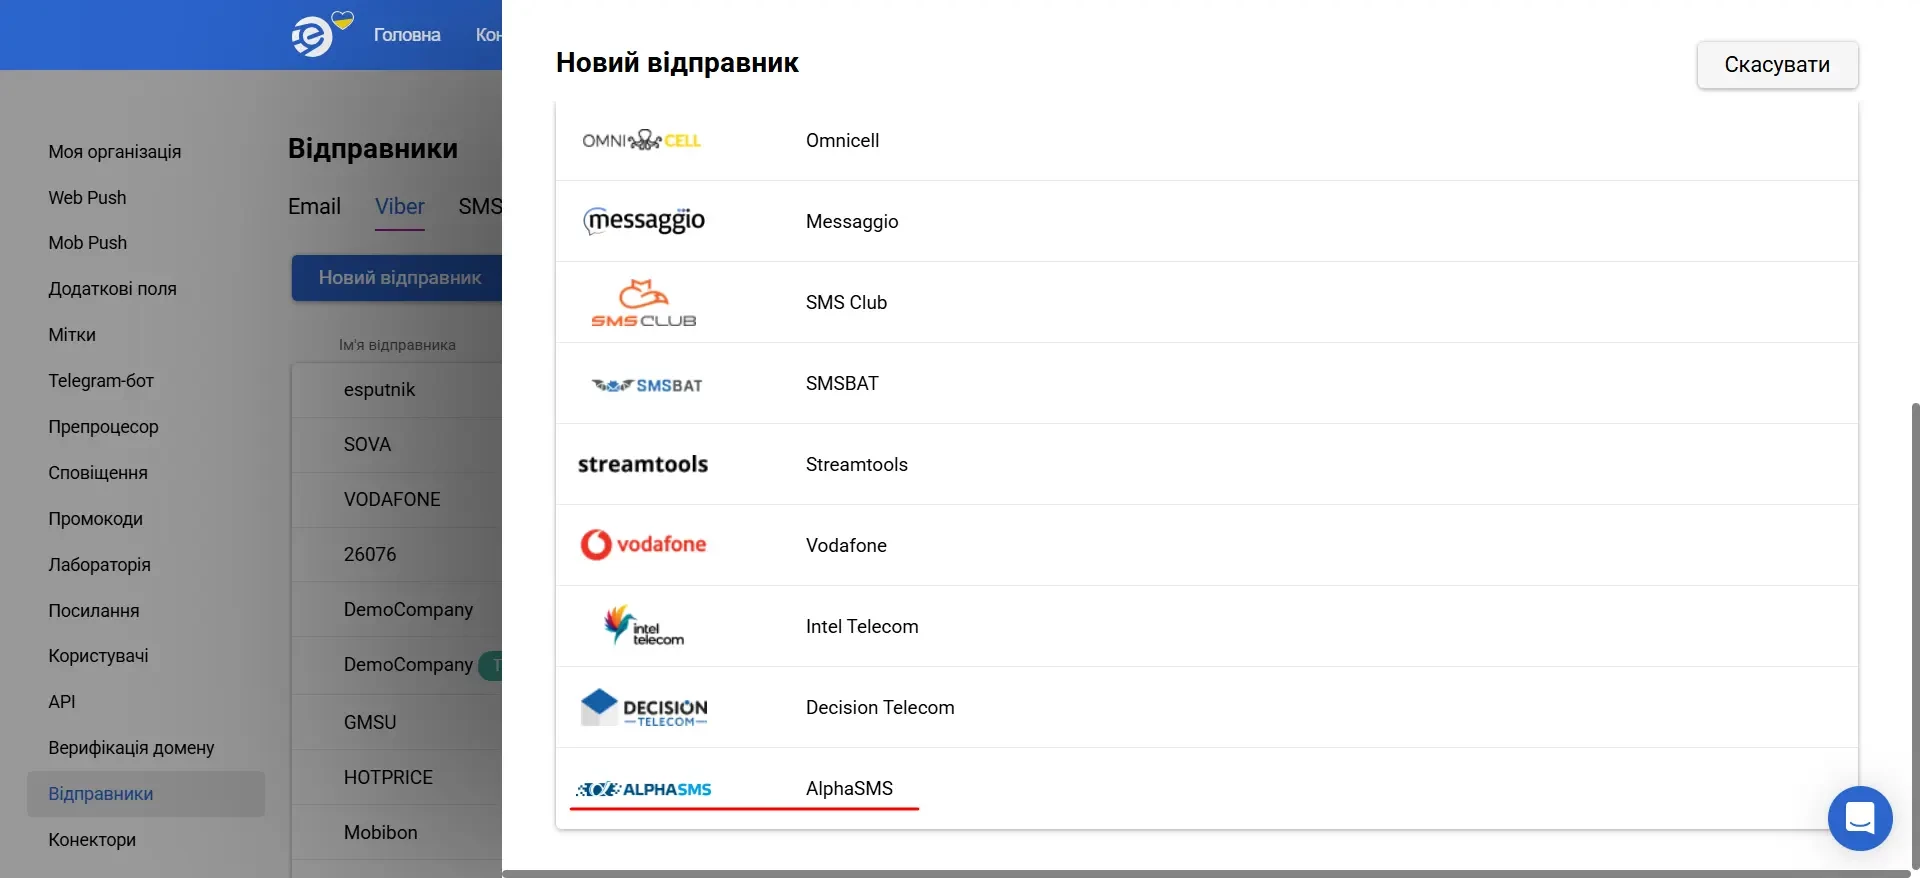The width and height of the screenshot is (1920, 878).
Task: Click the Messaggio logo
Action: coord(644,220)
